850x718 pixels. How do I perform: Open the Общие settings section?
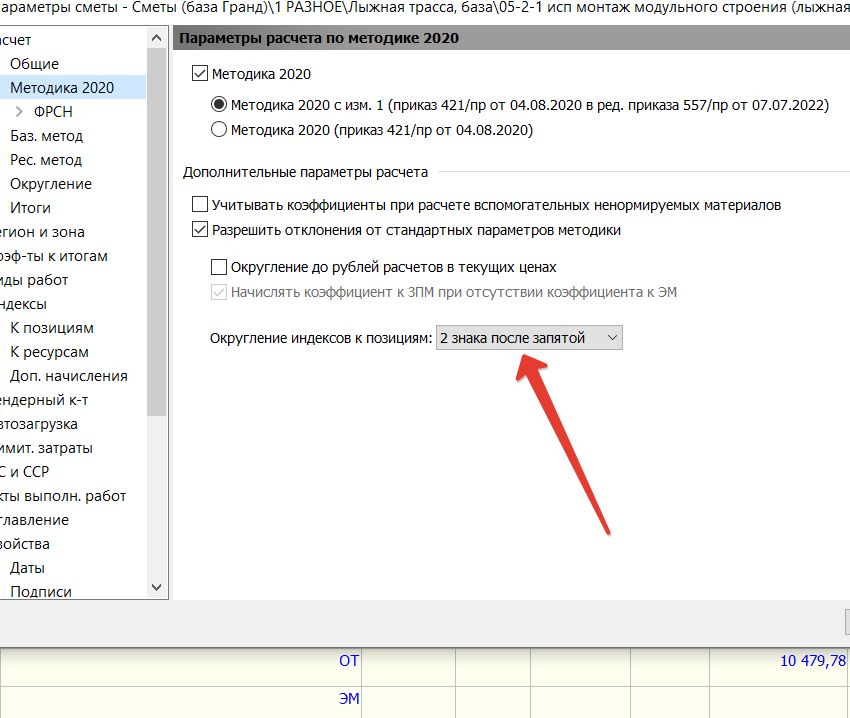34,64
